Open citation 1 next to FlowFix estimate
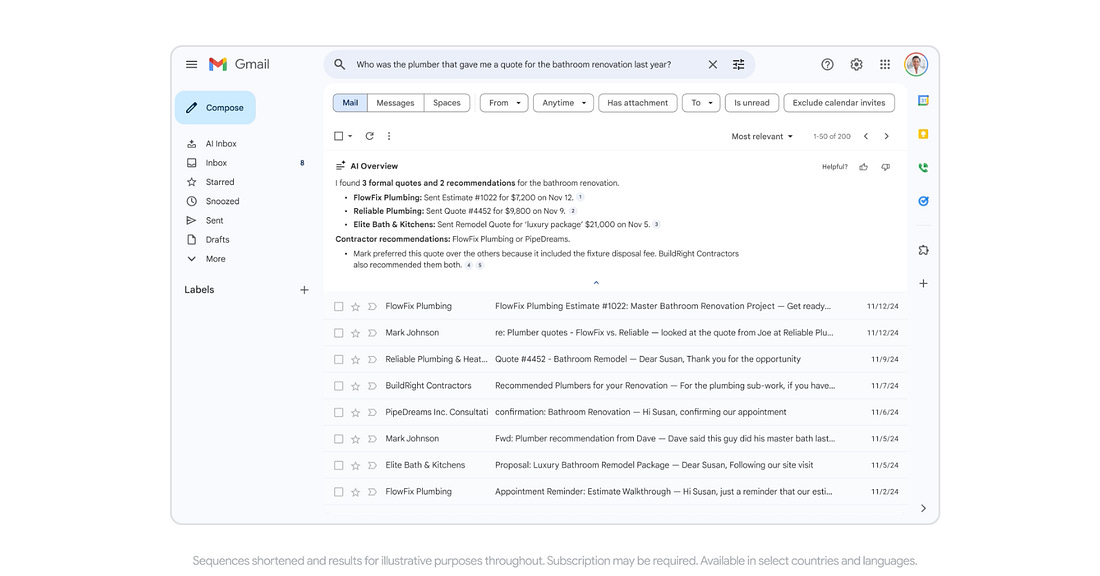This screenshot has height=576, width=1100. (580, 197)
